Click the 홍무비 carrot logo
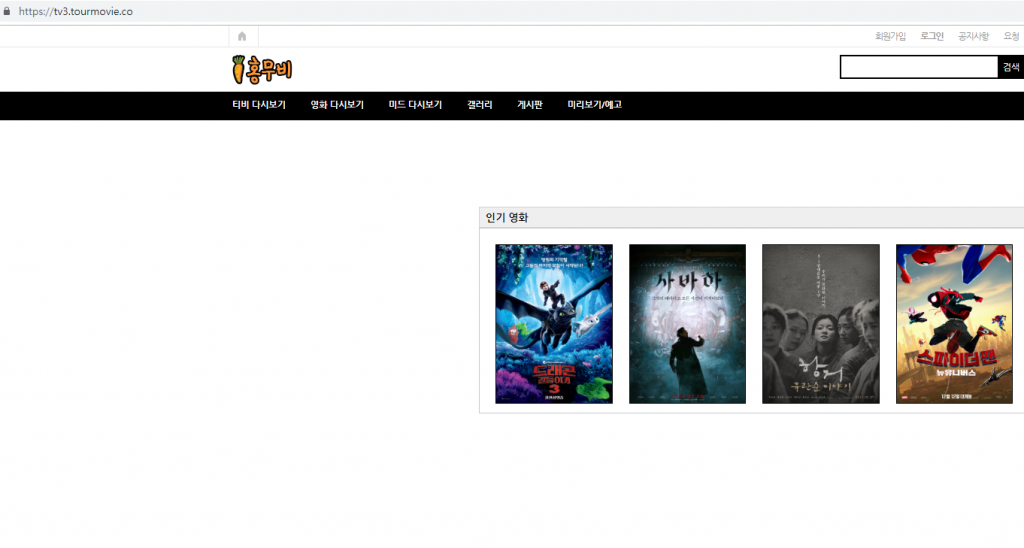Screen dimensions: 1024x548 click(261, 69)
